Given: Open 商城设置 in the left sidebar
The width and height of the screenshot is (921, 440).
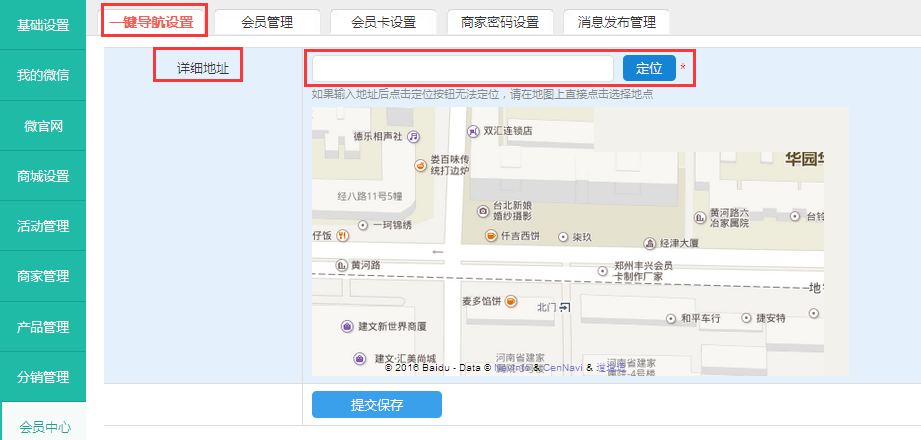Looking at the screenshot, I should (43, 176).
